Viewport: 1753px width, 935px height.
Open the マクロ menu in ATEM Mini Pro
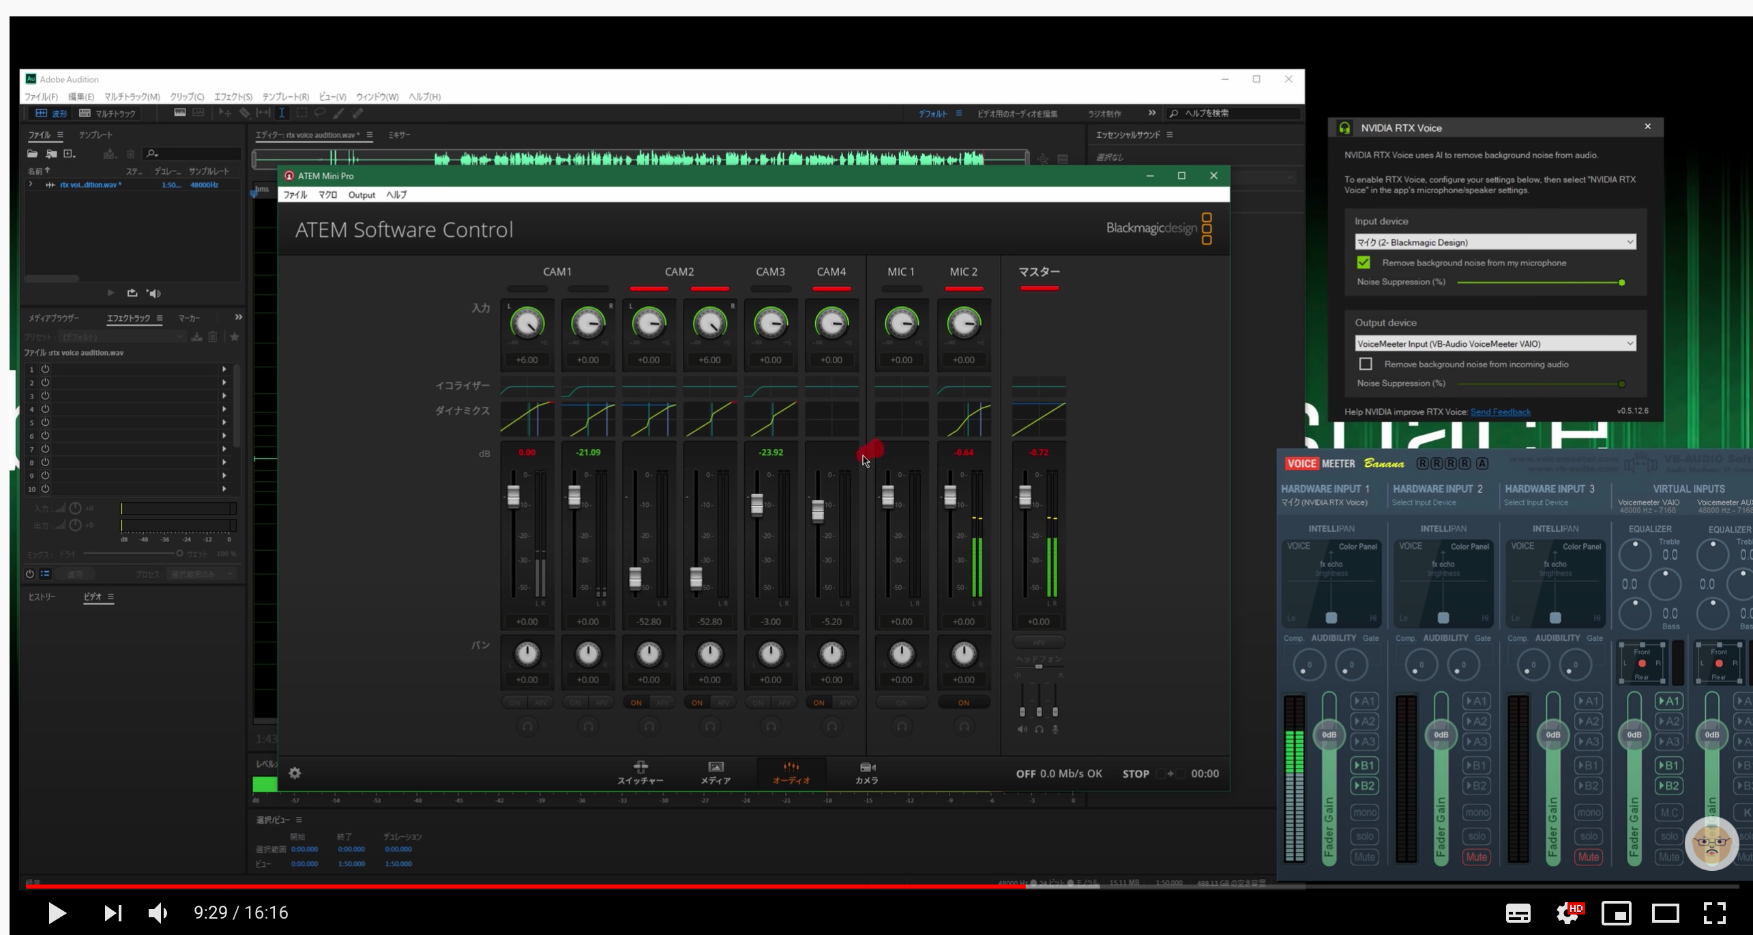click(x=328, y=195)
